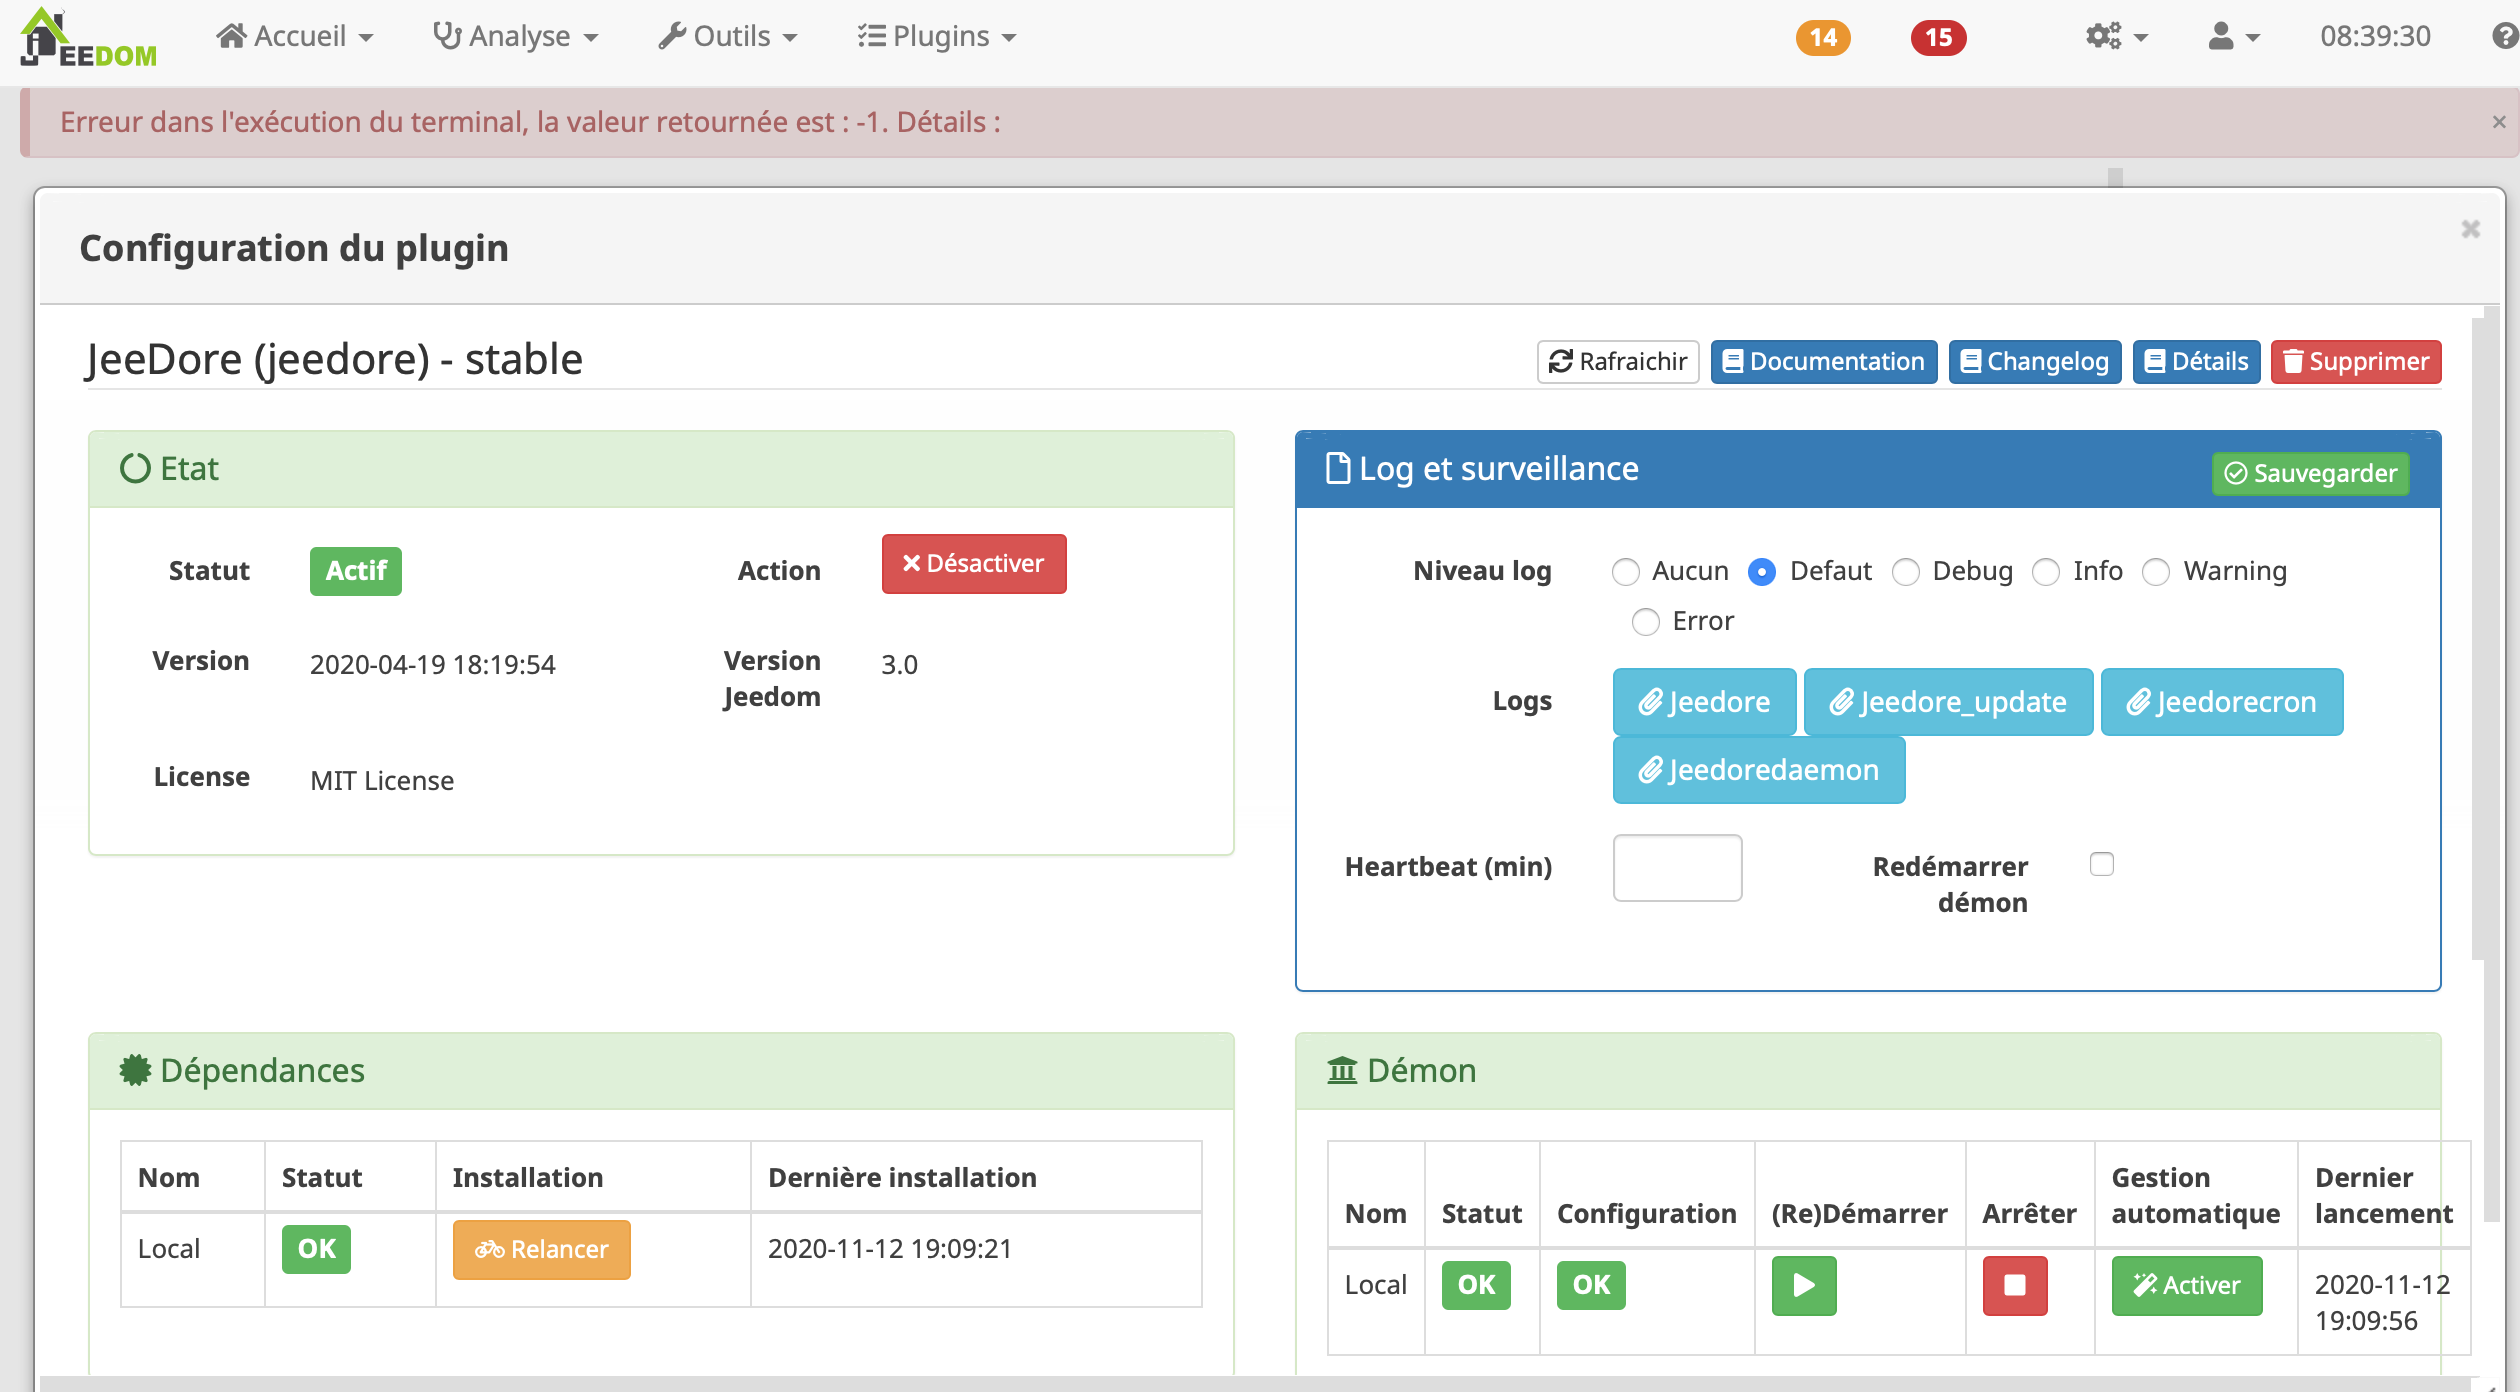
Task: Open the Analyse menu
Action: 515,37
